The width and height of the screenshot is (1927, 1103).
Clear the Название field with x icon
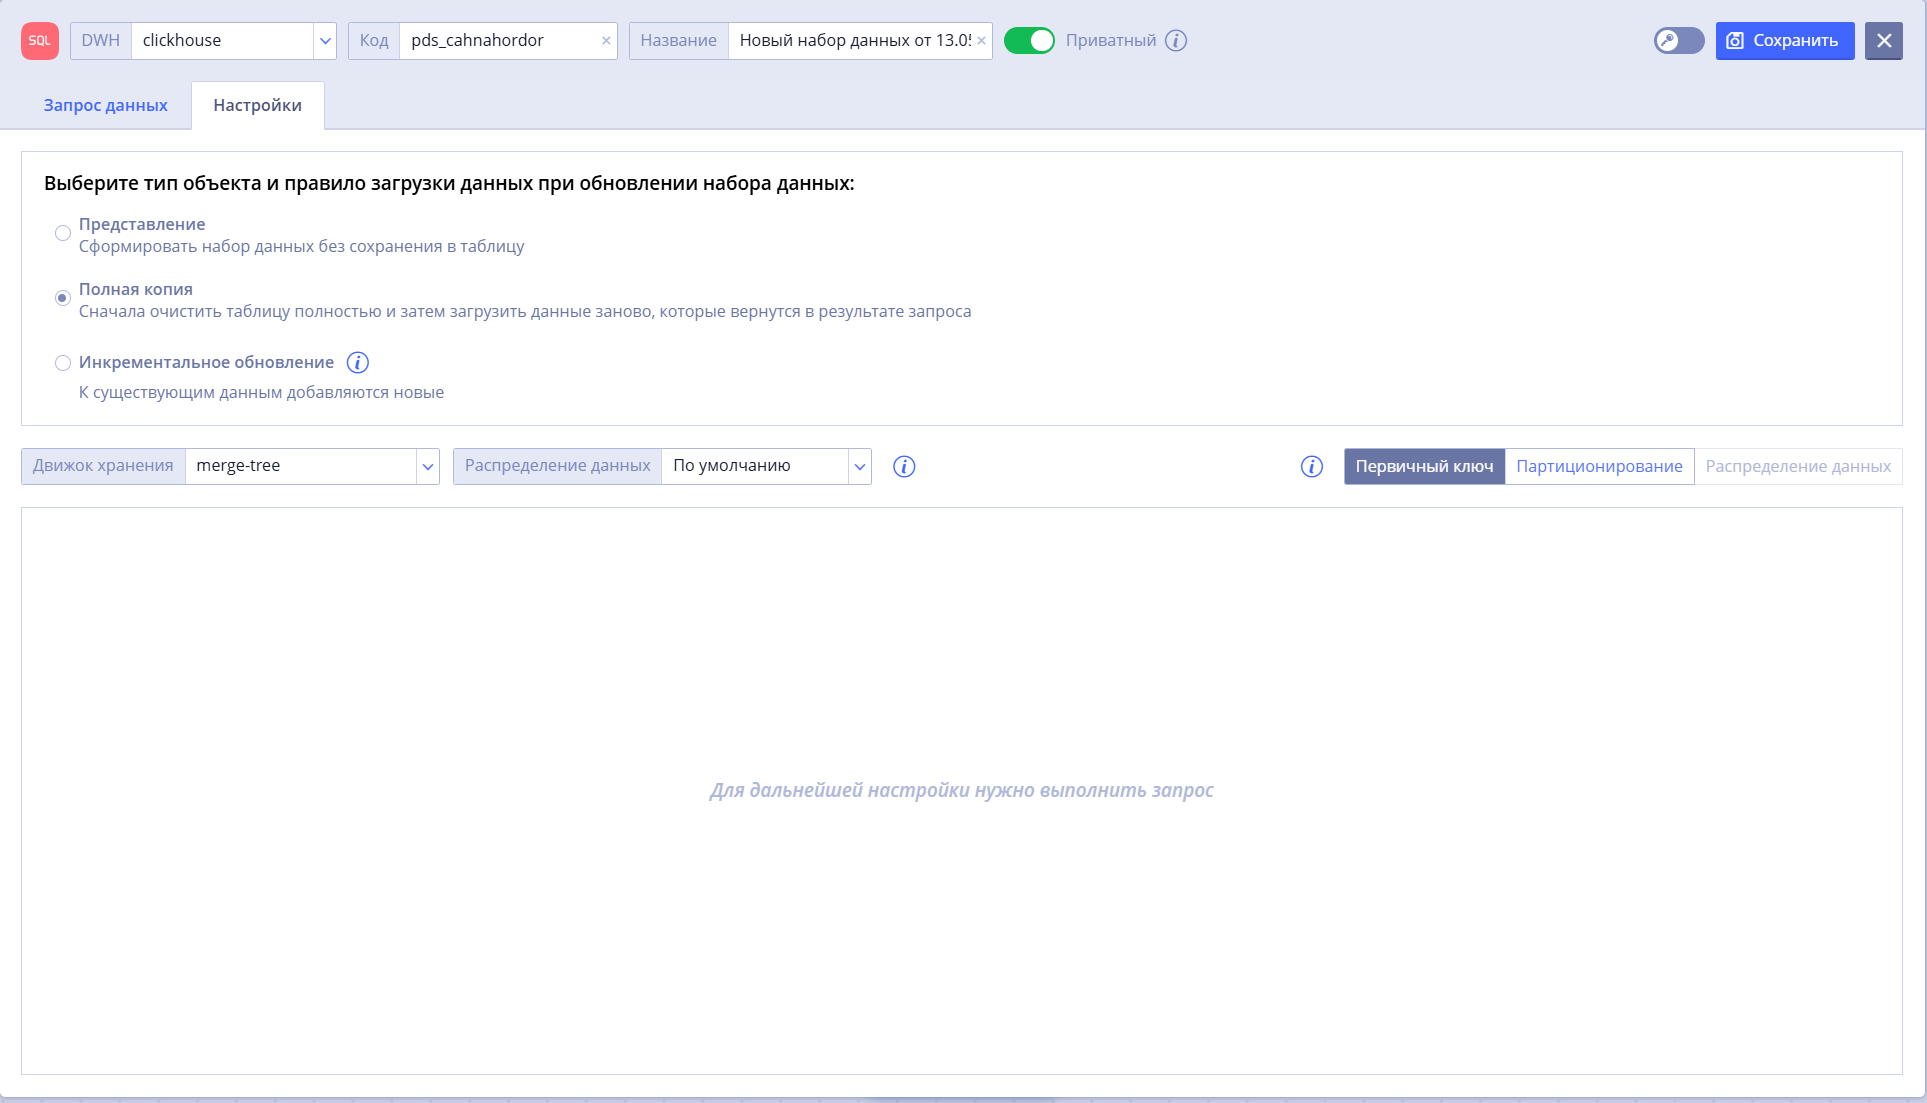(x=981, y=41)
